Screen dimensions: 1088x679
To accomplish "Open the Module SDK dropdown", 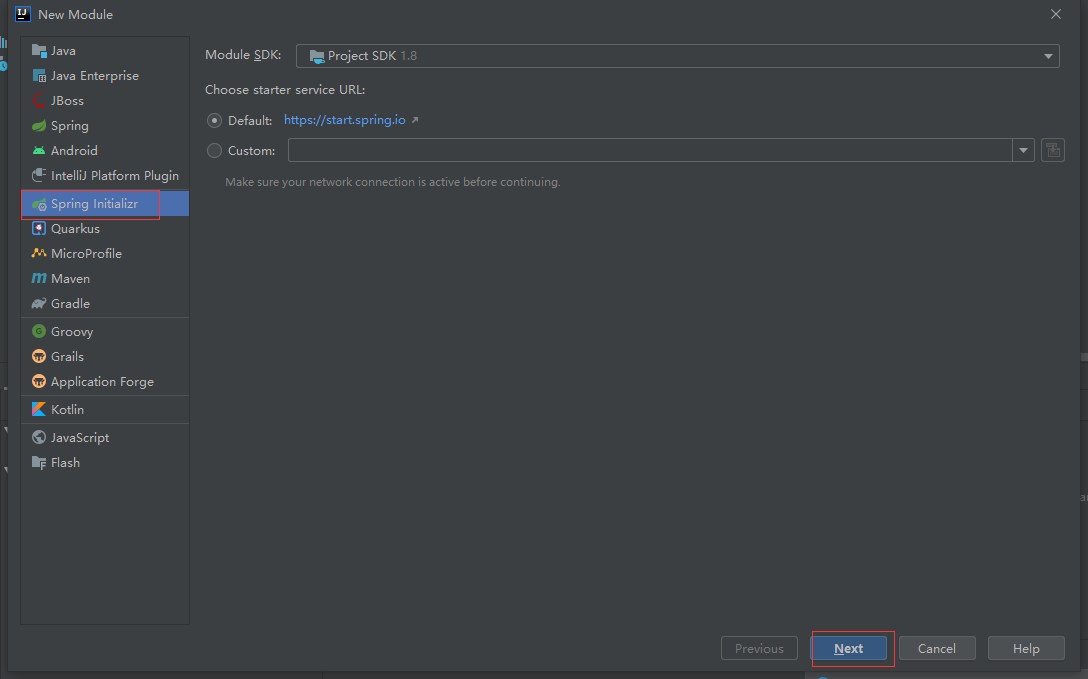I will click(x=678, y=56).
